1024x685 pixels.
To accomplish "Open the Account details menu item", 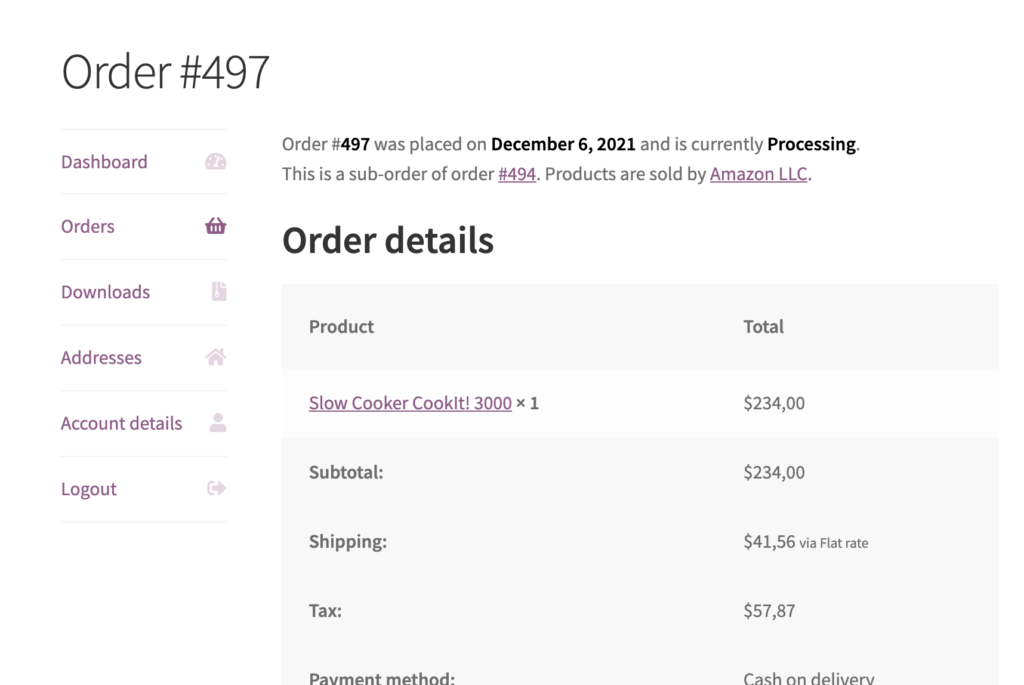I will [121, 423].
